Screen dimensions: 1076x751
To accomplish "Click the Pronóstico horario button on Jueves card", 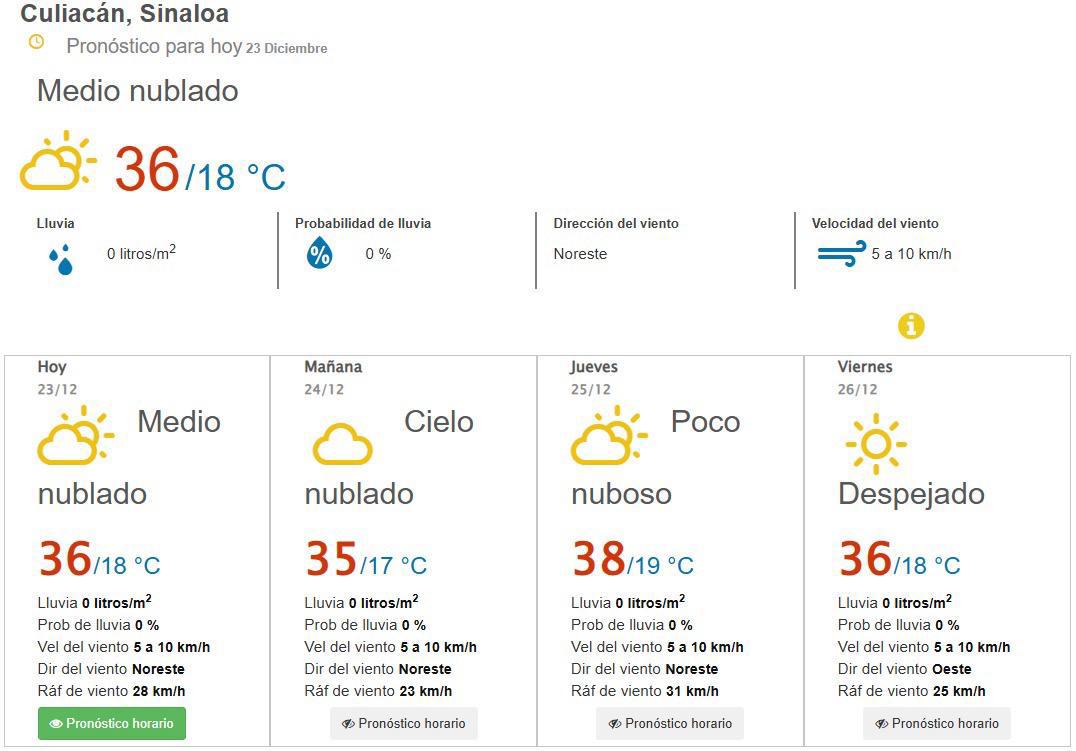I will 669,723.
